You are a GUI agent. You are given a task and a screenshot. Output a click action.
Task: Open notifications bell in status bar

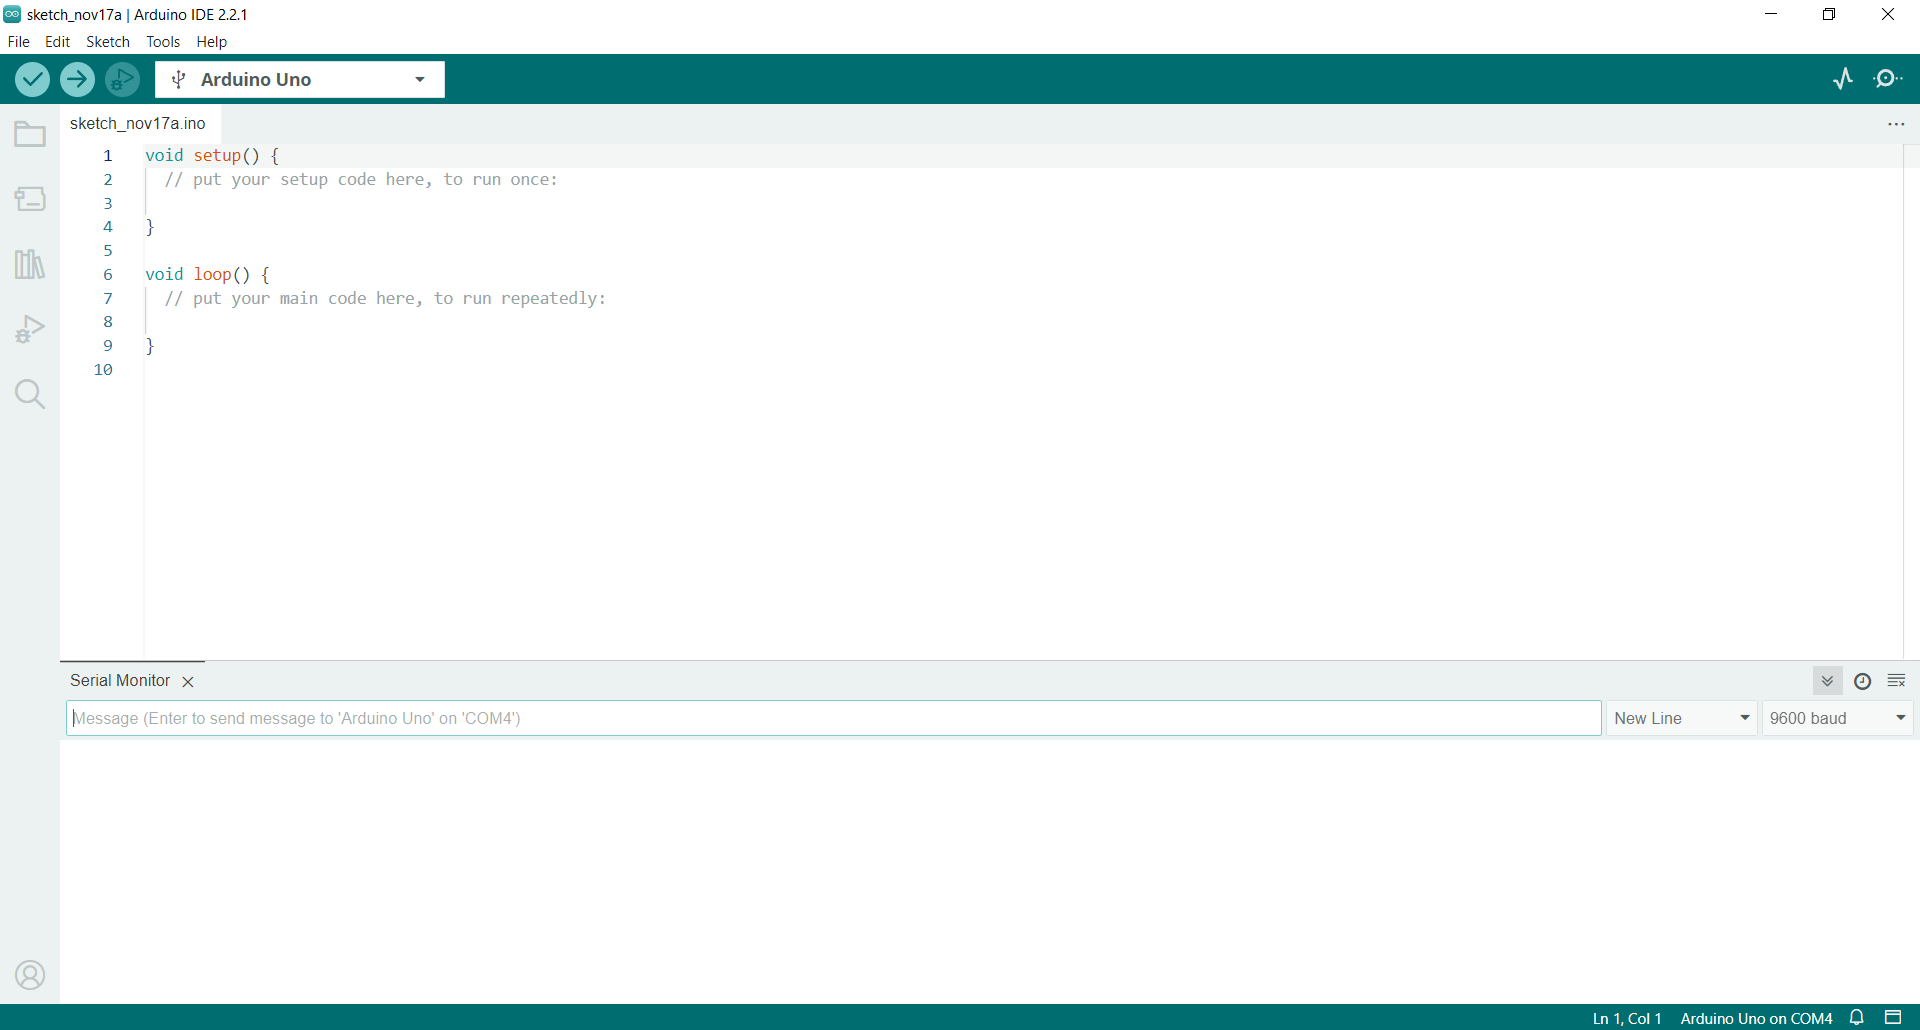1857,1018
